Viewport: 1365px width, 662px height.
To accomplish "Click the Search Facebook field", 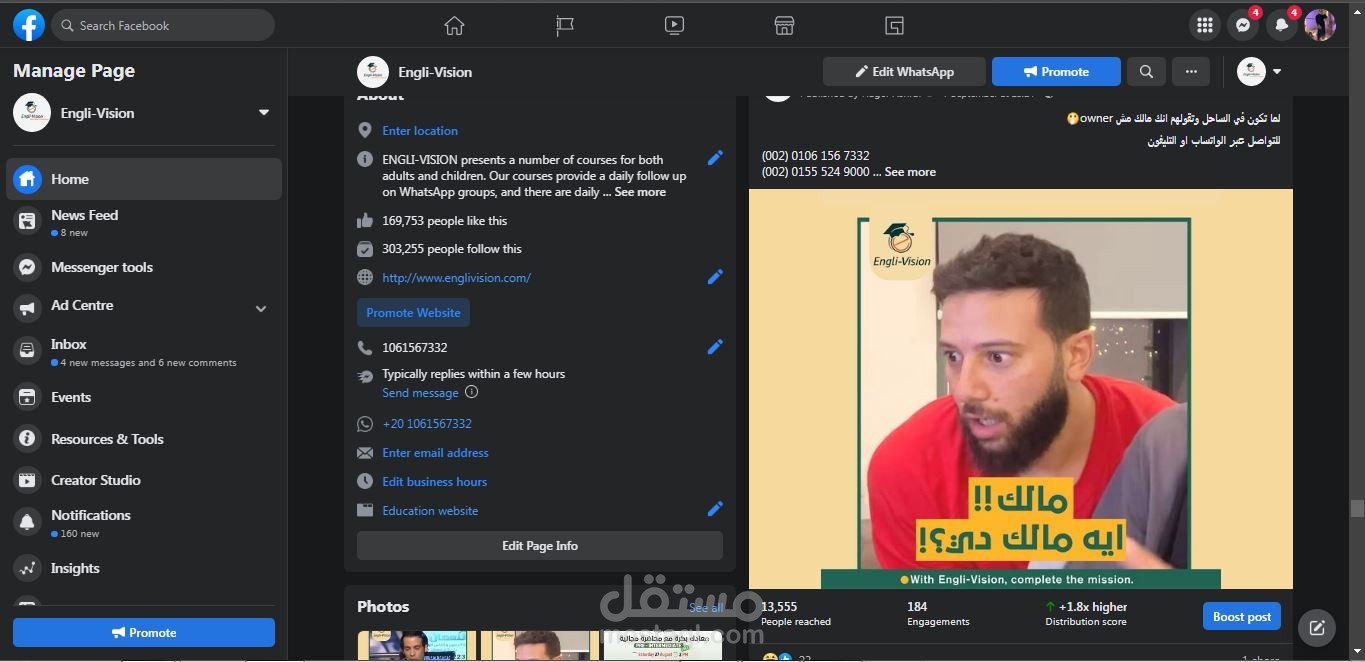I will [163, 25].
